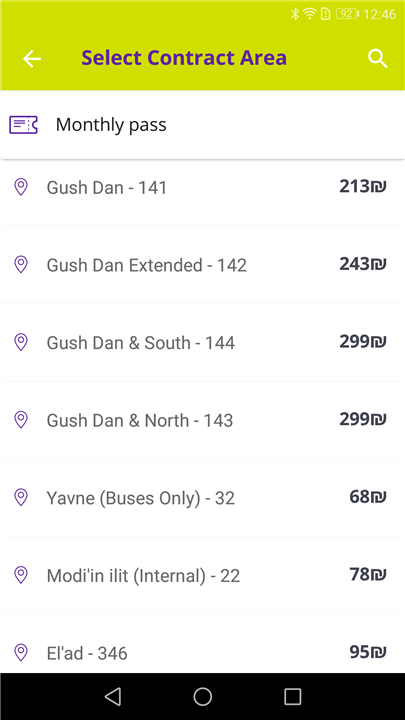Select Gush Dan Extended - 142
Image resolution: width=405 pixels, height=720 pixels.
[202, 265]
